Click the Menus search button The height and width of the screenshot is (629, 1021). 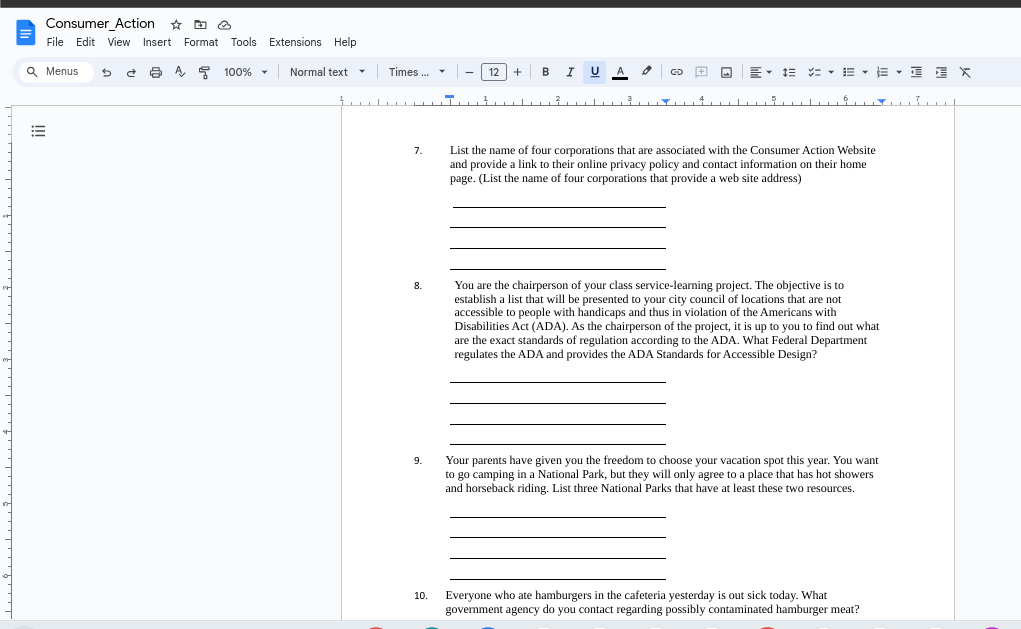54,71
